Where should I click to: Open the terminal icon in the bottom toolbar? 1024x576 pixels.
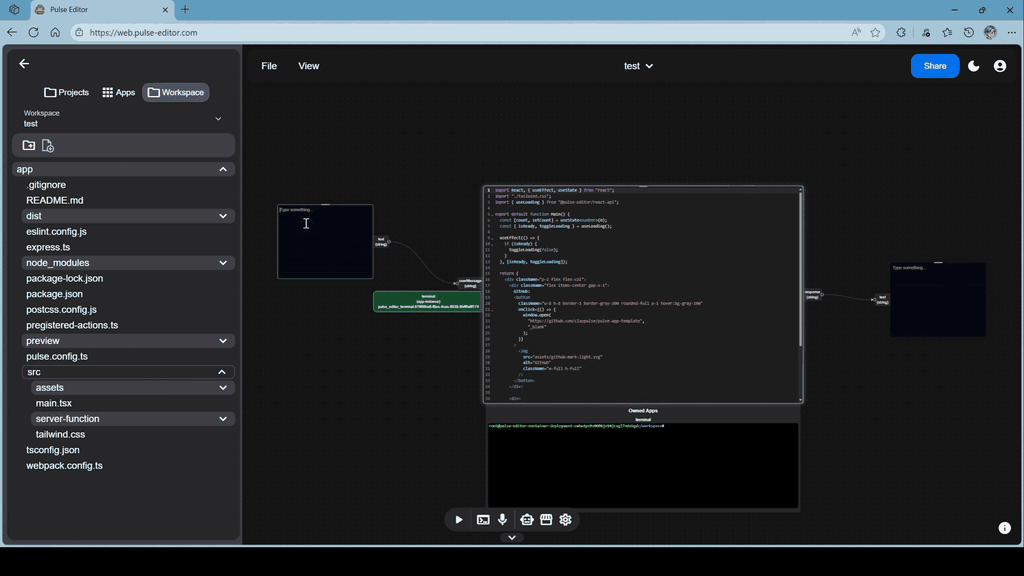tap(482, 520)
